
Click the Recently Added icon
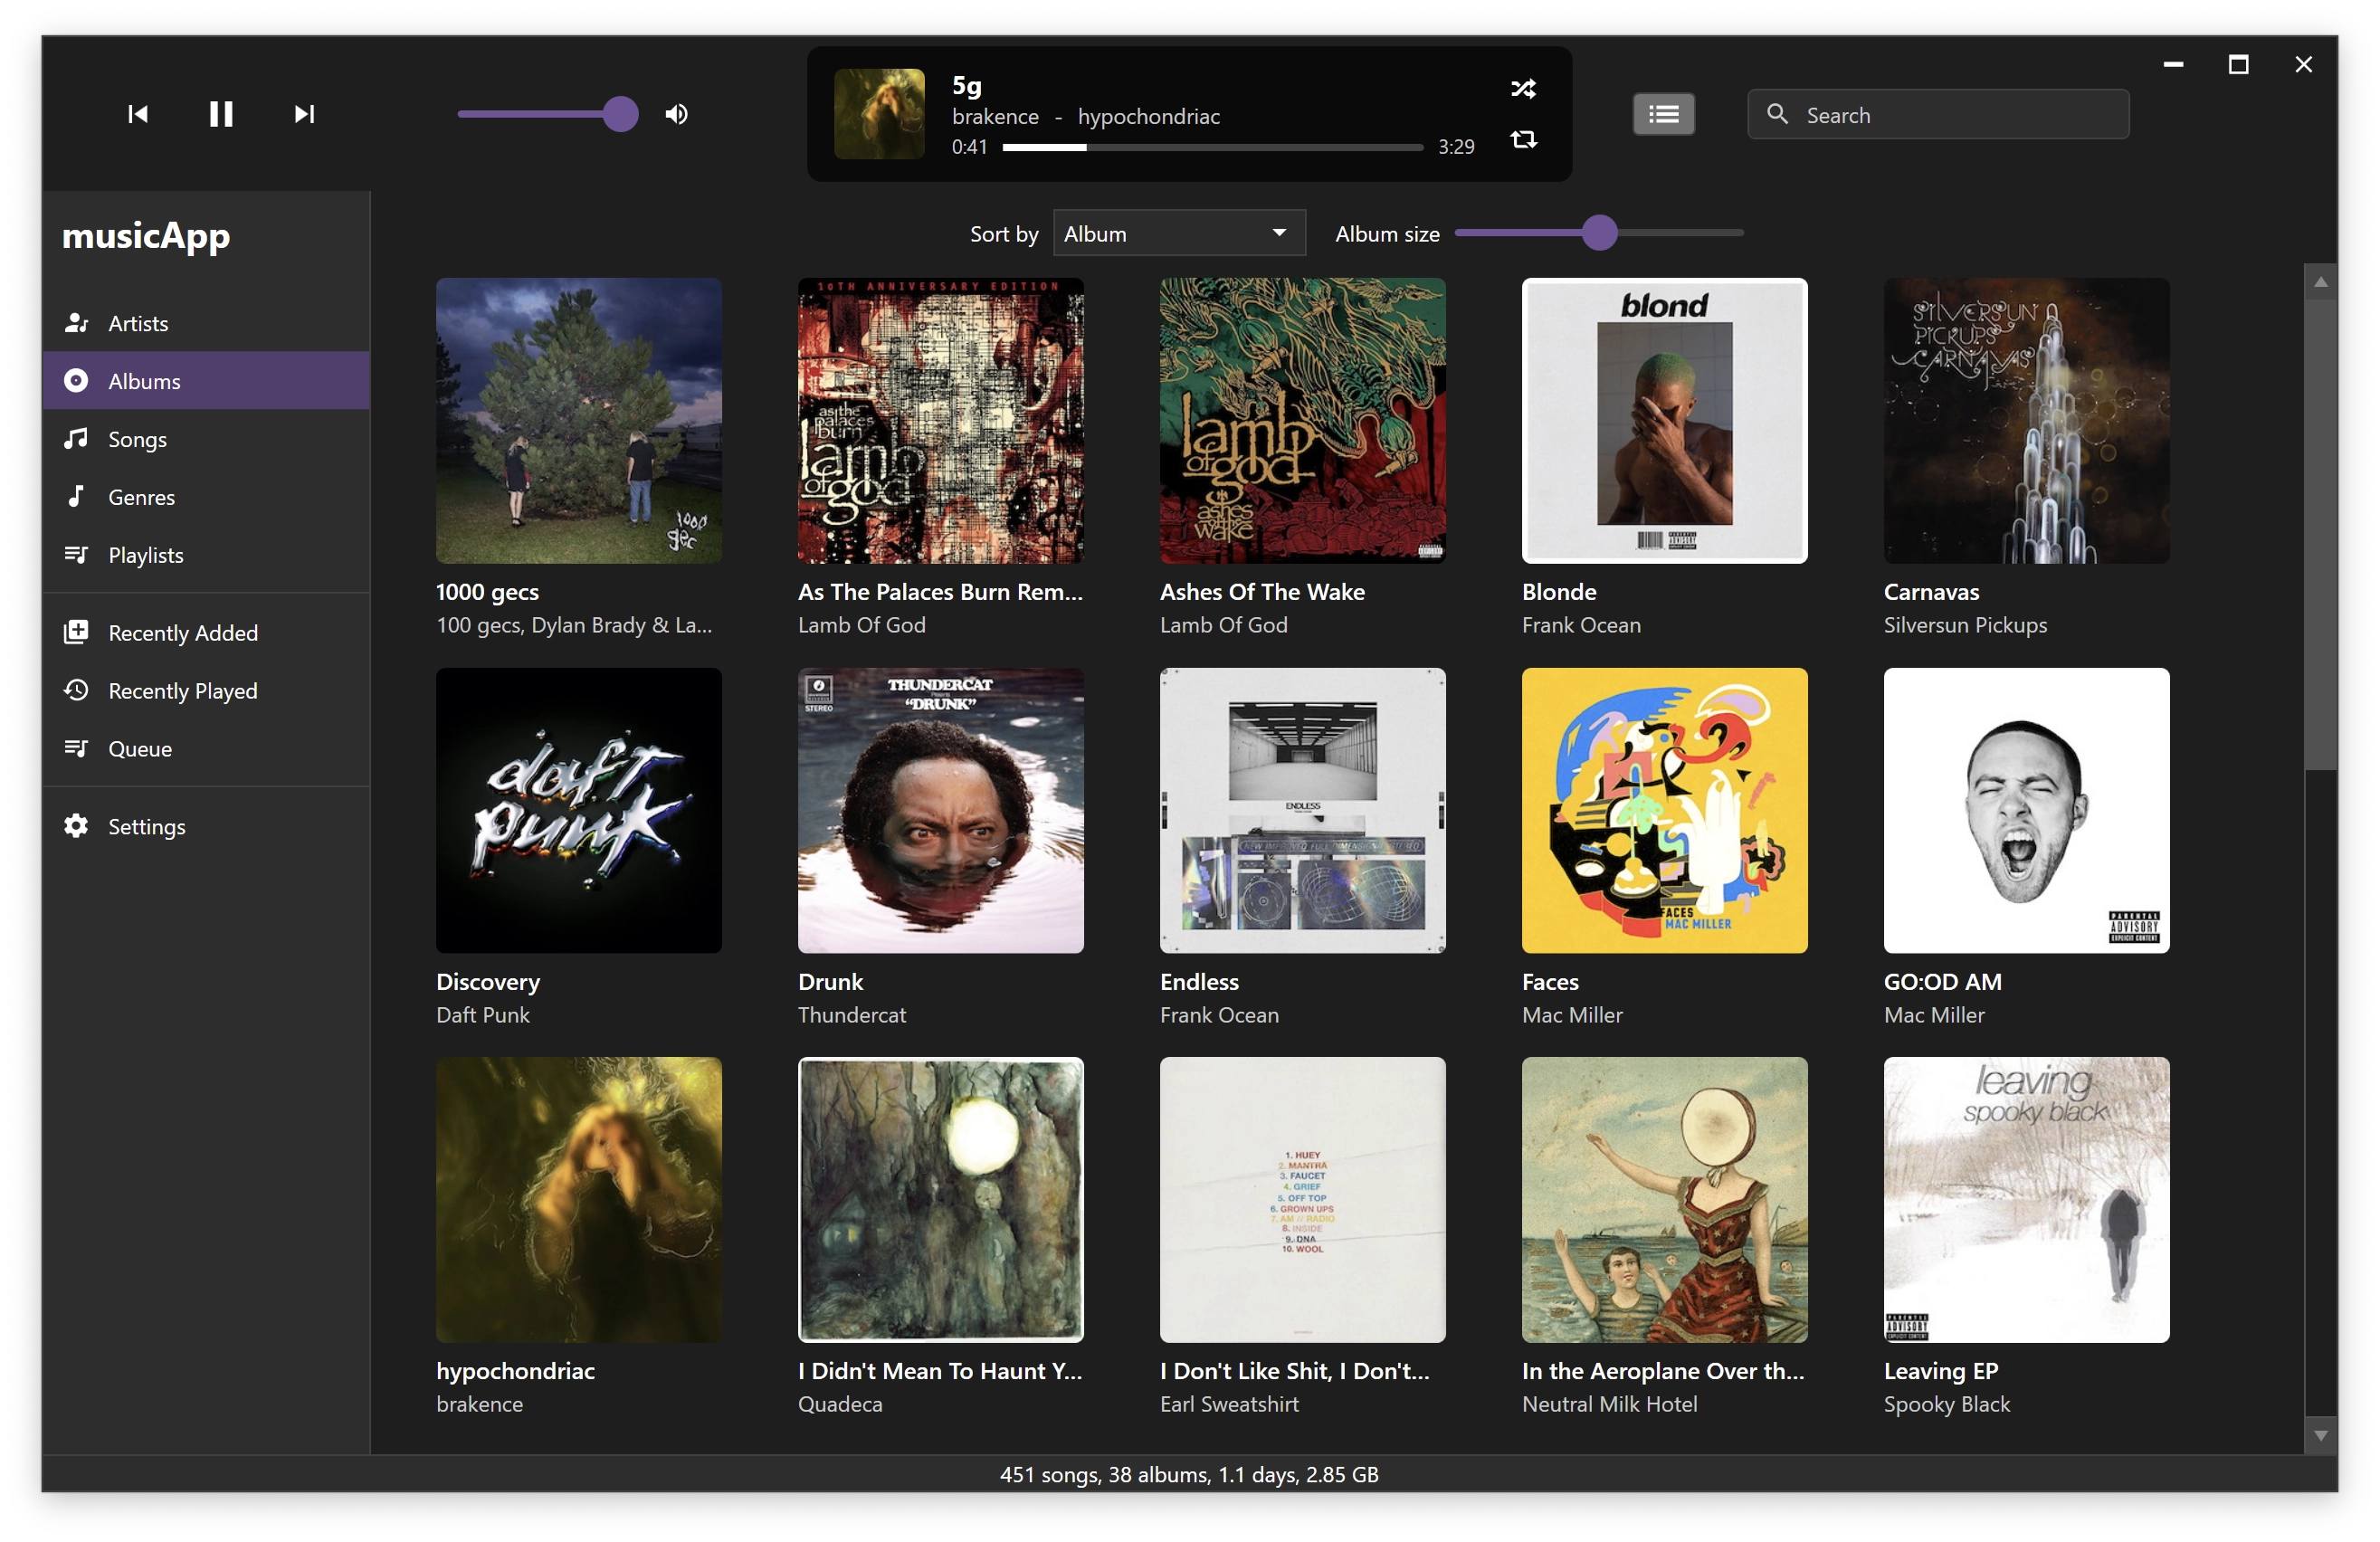(76, 633)
